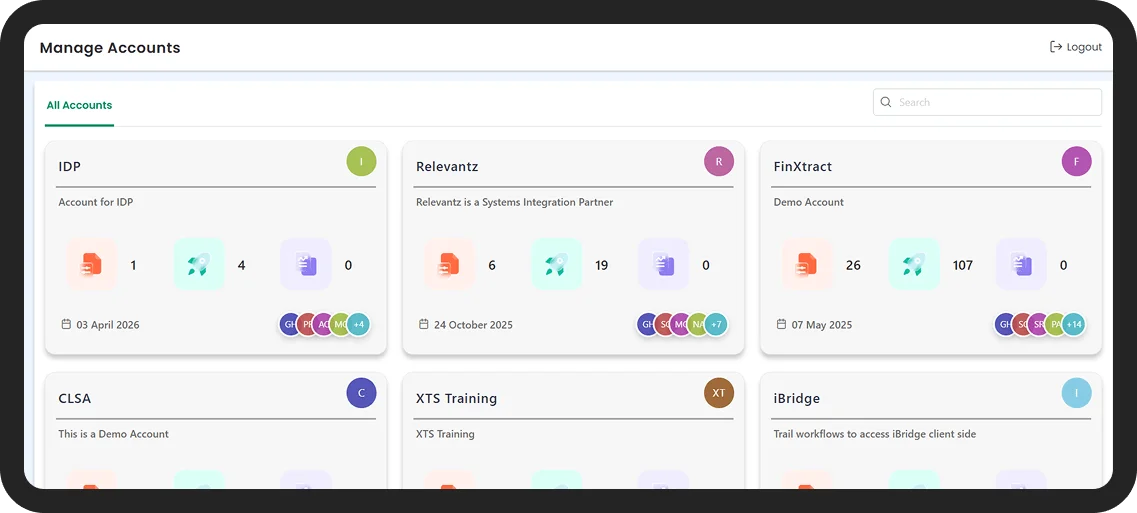Click the 07 May 2025 date

[822, 325]
